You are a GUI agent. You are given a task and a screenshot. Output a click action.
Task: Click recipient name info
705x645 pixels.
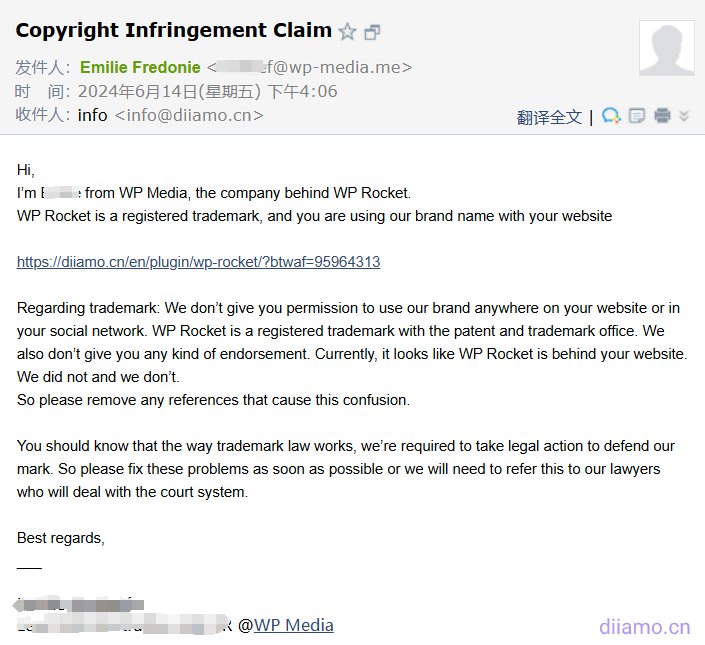(x=92, y=116)
